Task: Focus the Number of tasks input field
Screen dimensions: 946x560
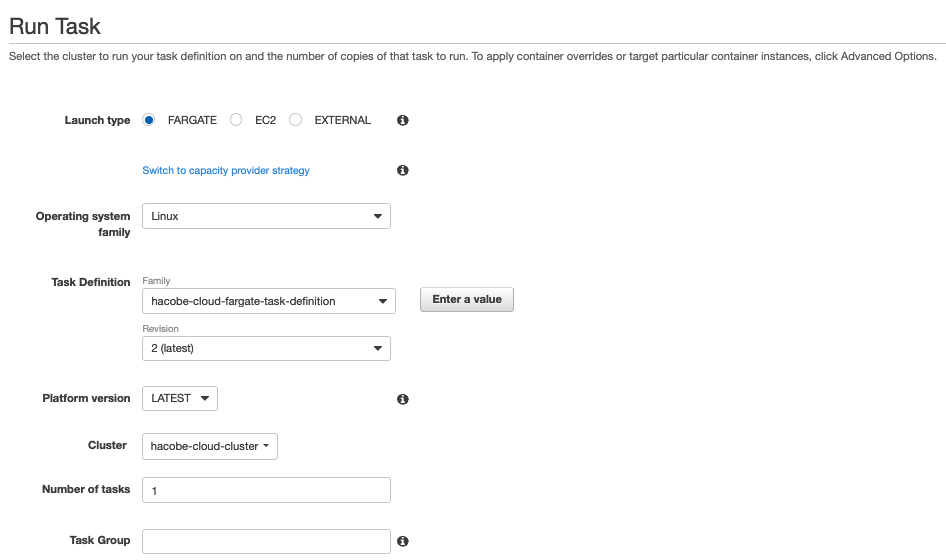Action: 266,490
